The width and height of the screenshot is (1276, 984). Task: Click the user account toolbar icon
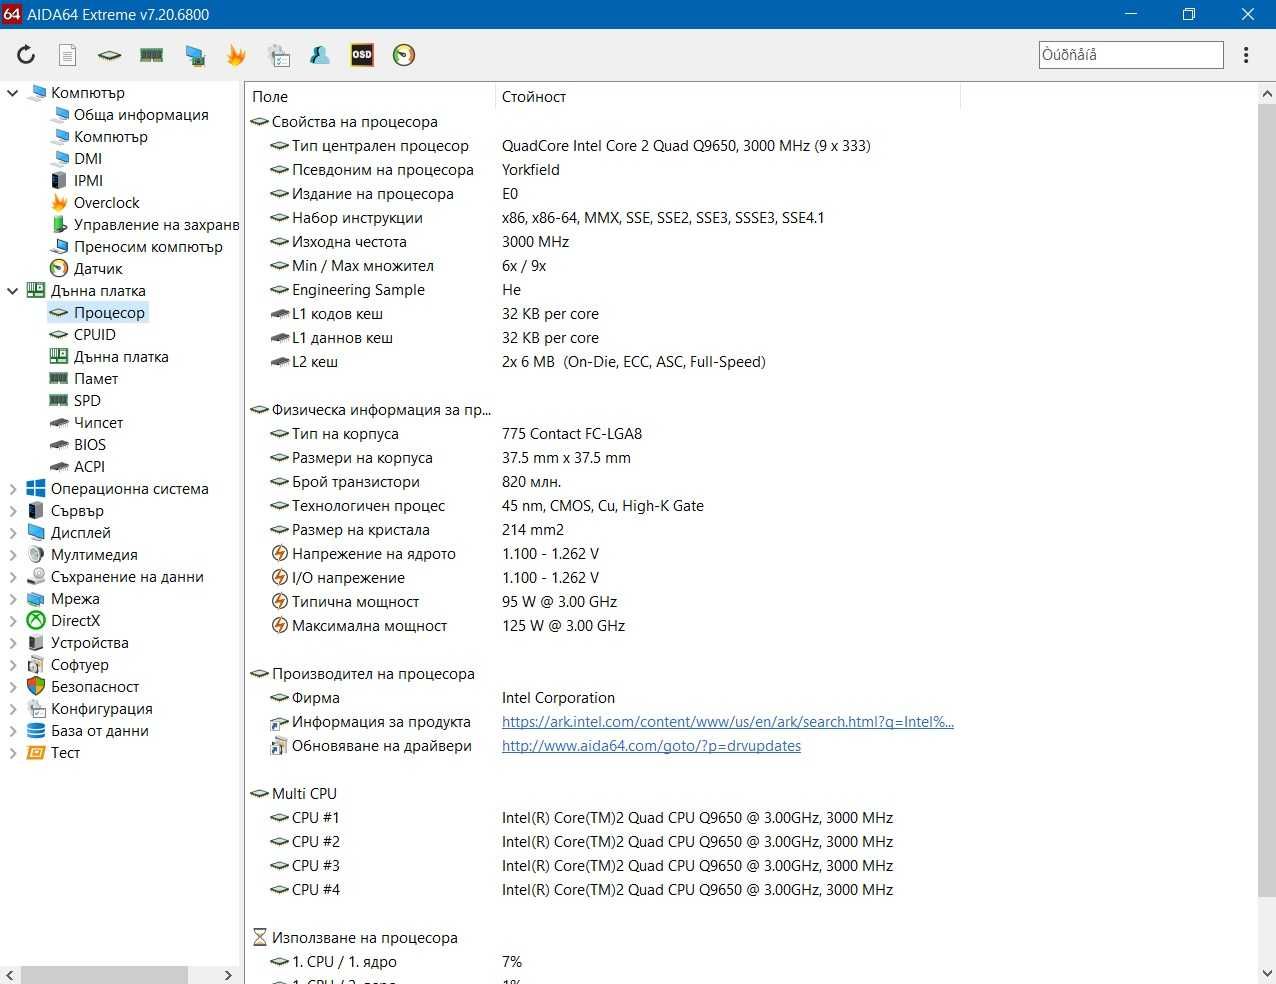320,55
